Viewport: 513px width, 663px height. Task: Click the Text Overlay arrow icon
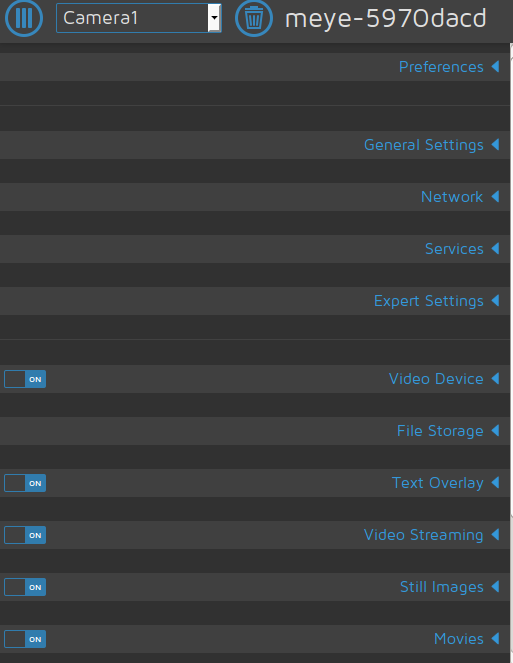(x=495, y=482)
